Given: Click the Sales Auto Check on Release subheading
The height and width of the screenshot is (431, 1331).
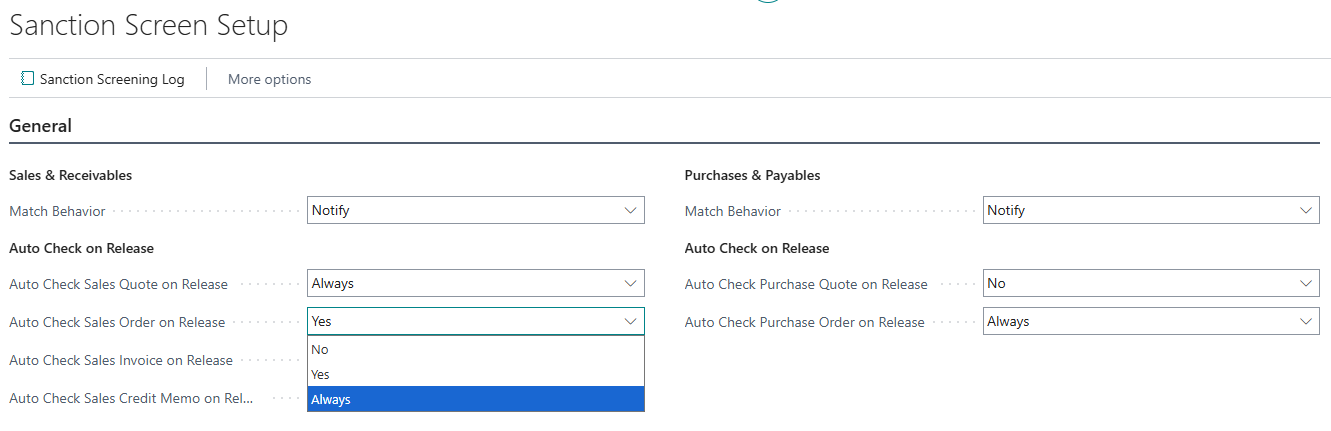Looking at the screenshot, I should (82, 248).
